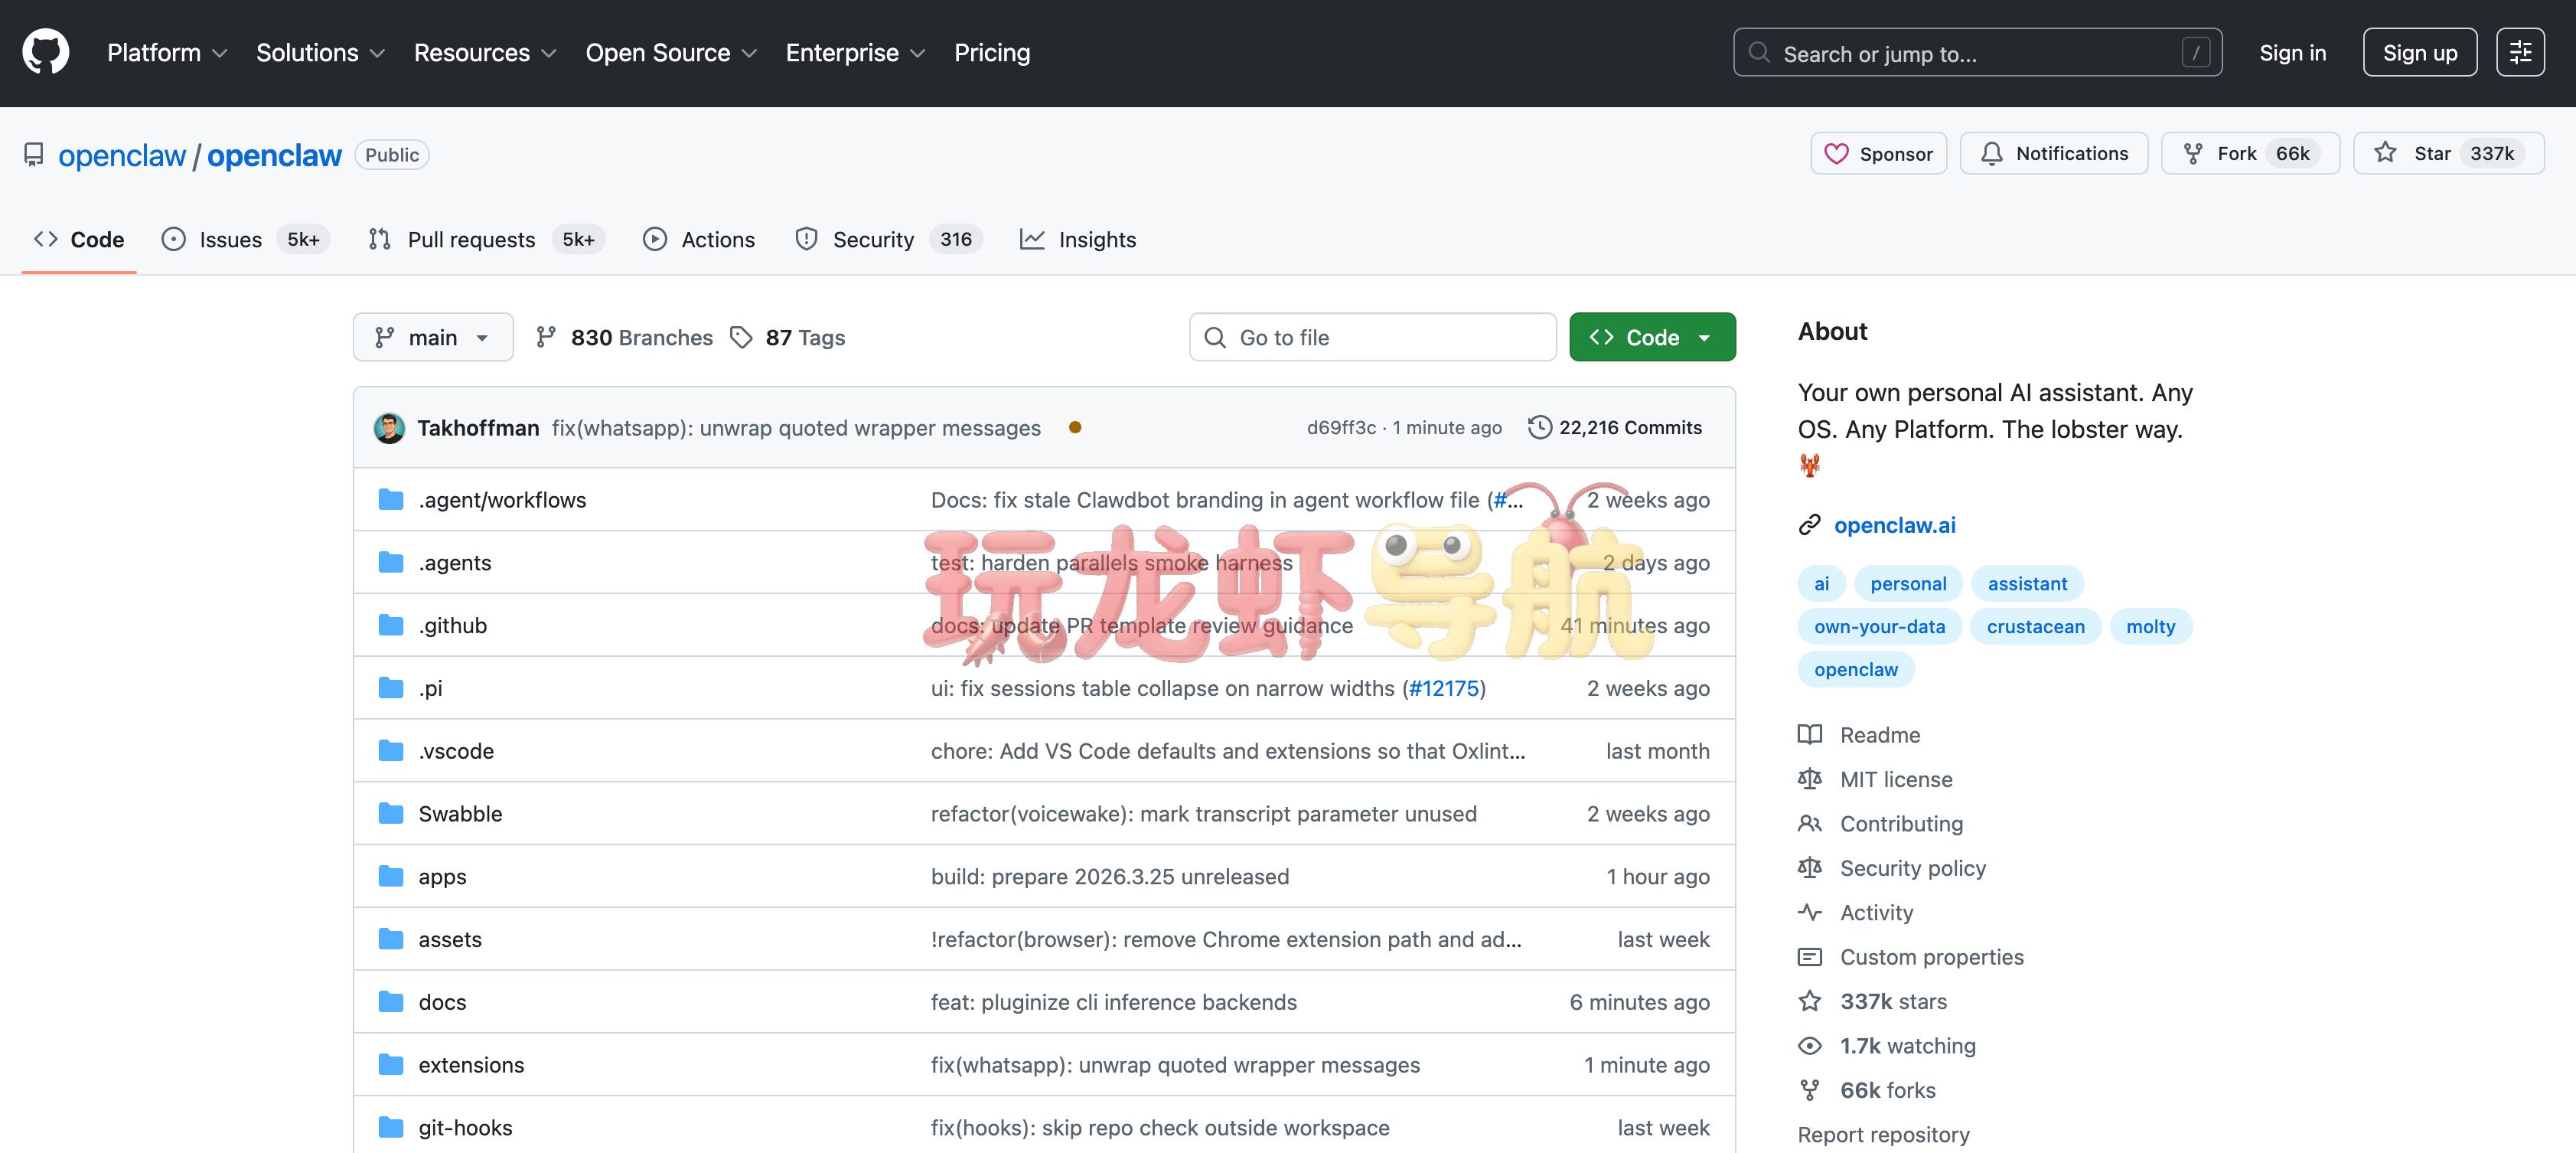
Task: Expand the Enterprise menu
Action: click(x=855, y=53)
